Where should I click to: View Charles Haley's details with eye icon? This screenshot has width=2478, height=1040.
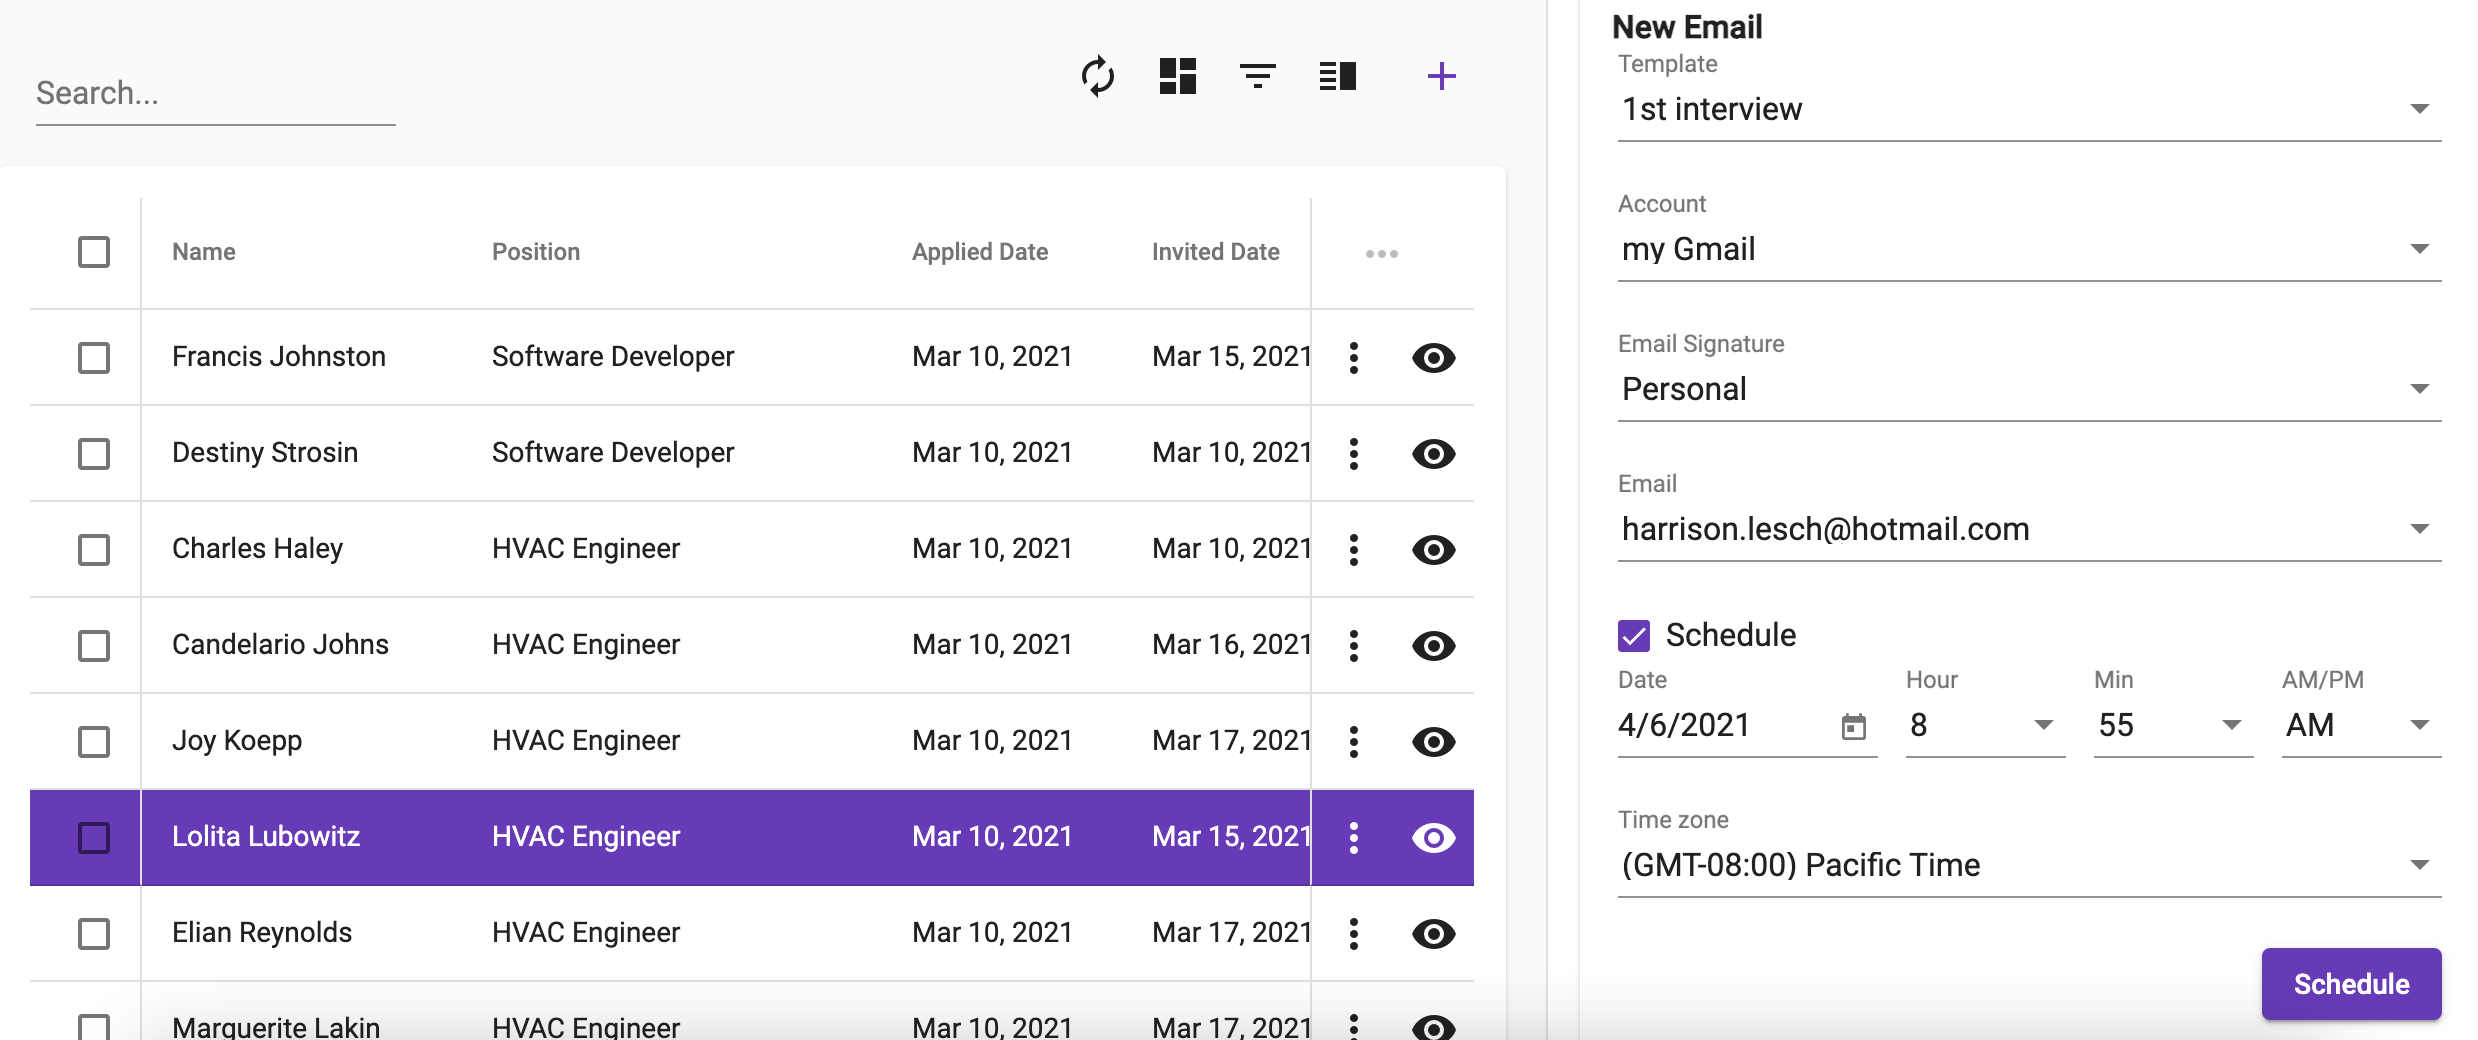[x=1433, y=550]
